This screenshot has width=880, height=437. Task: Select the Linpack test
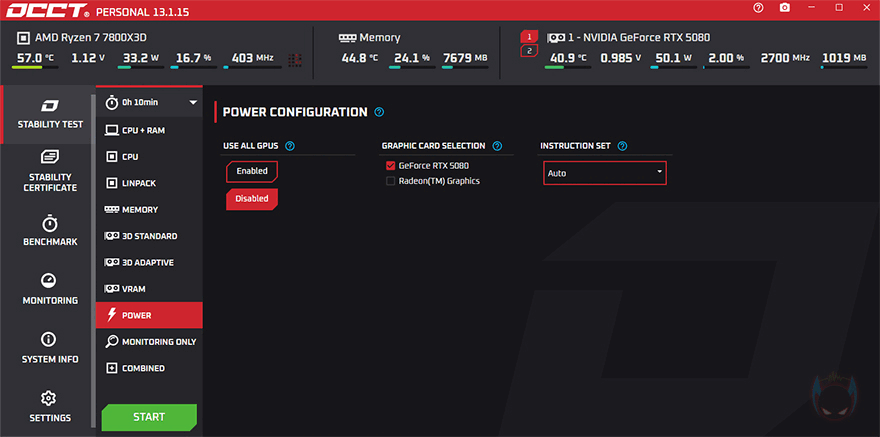[149, 183]
